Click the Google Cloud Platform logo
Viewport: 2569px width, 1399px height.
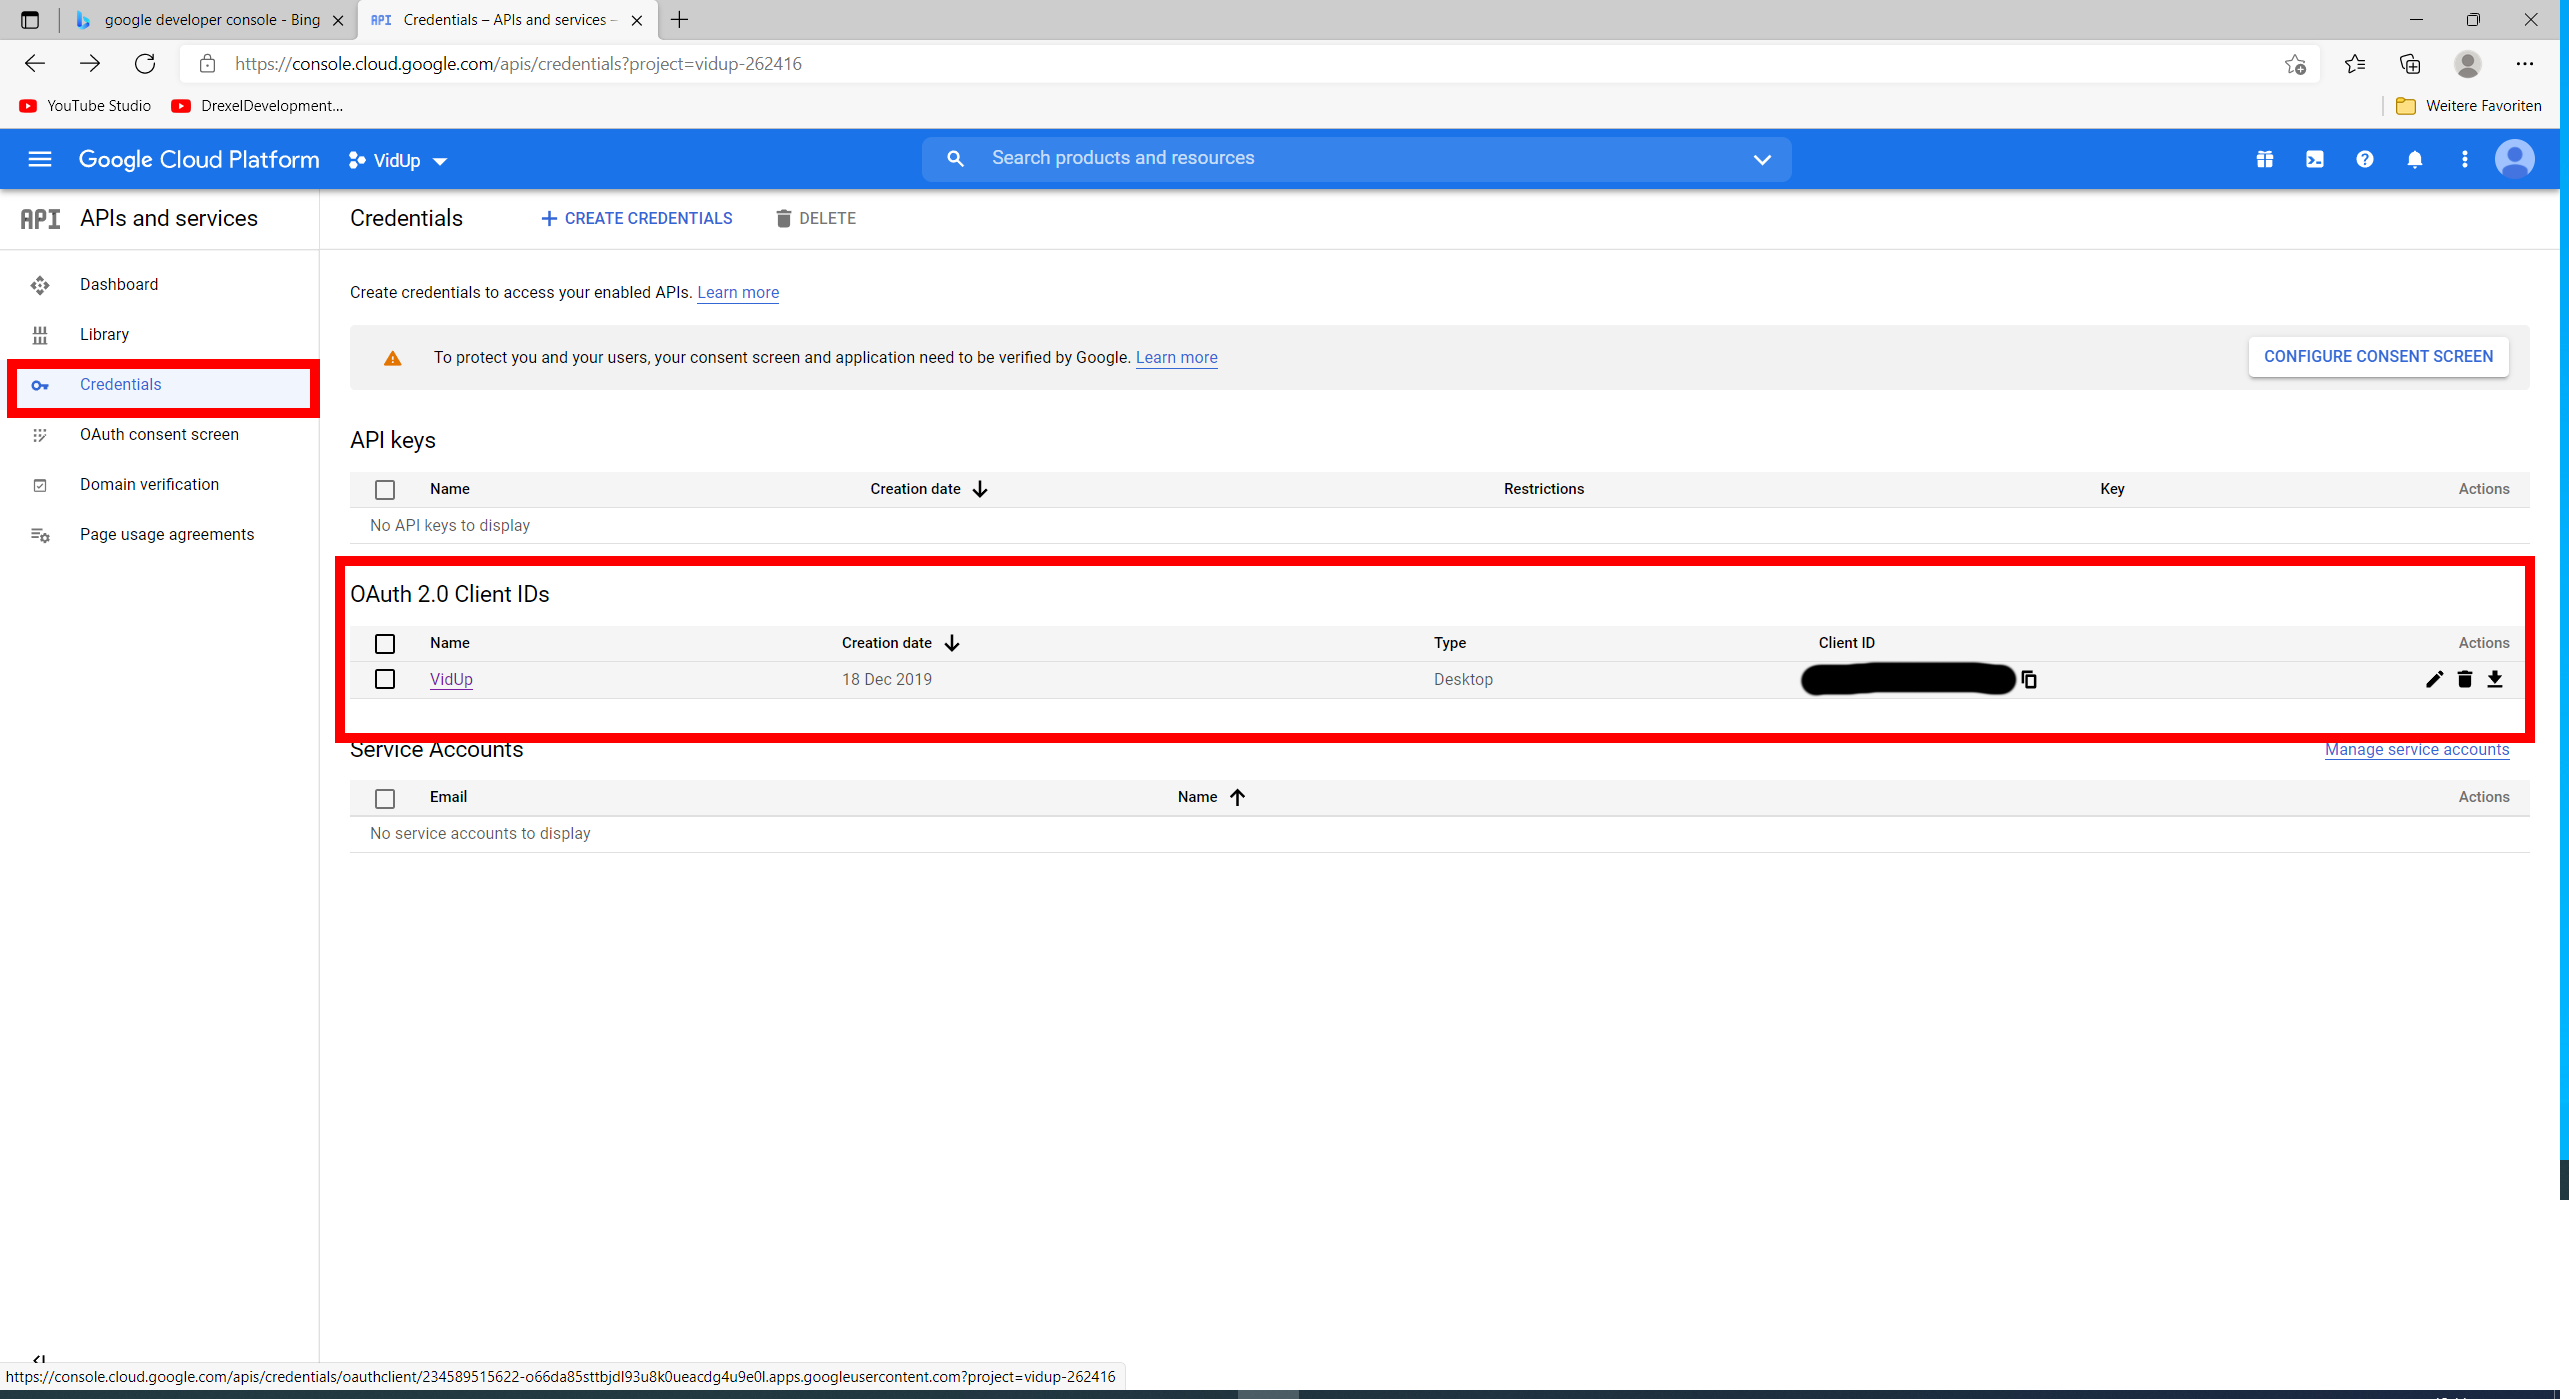pos(199,159)
